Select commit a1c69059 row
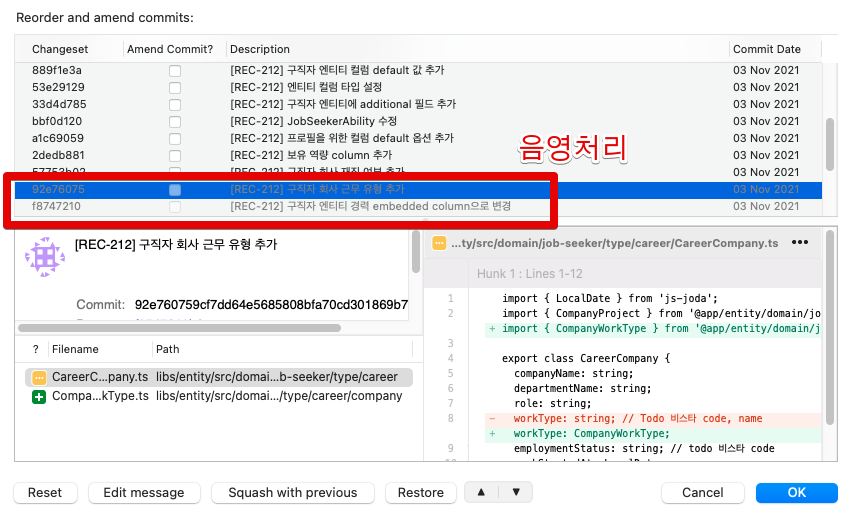Viewport: 846px width, 515px height. [x=418, y=139]
